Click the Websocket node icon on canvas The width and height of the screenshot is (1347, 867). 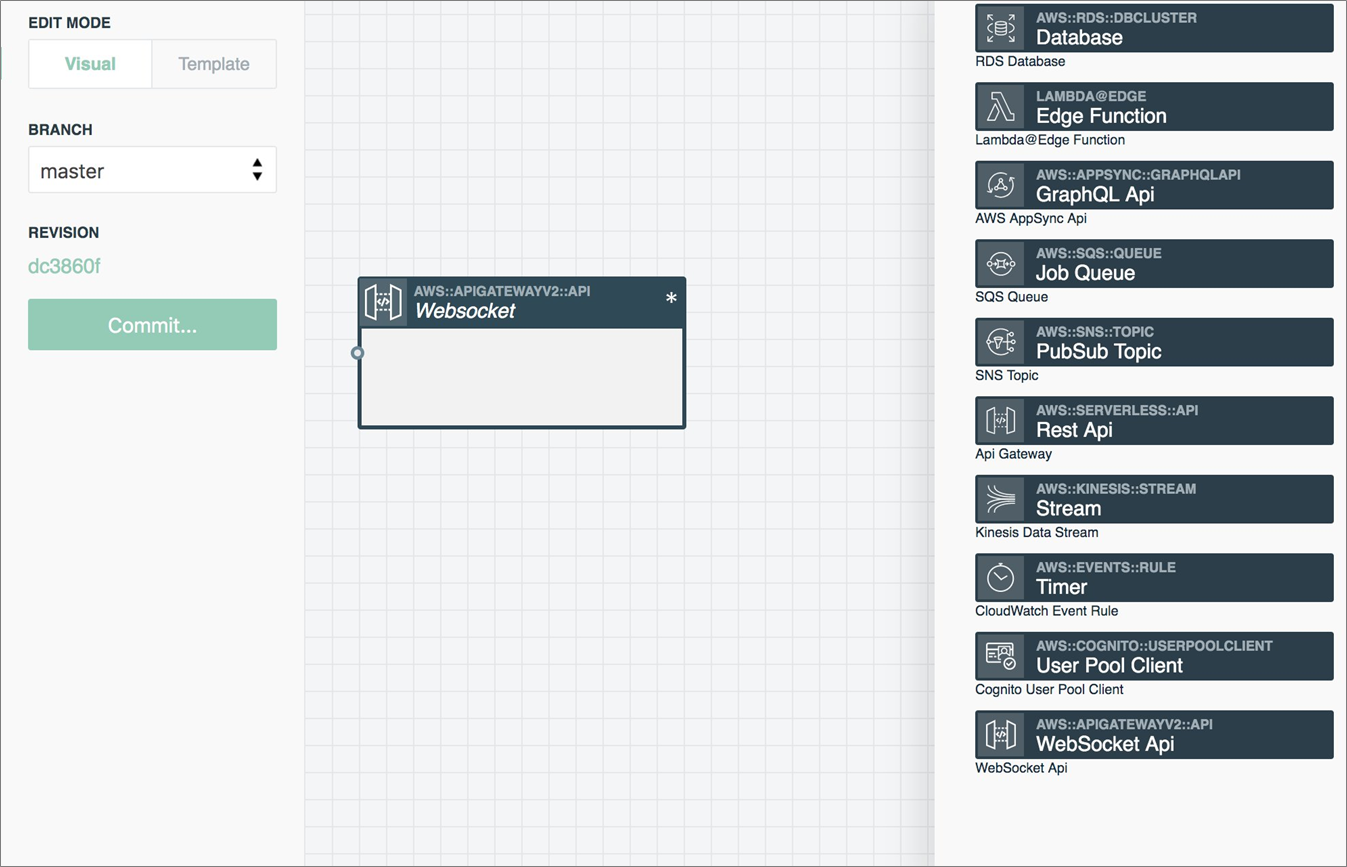[384, 302]
